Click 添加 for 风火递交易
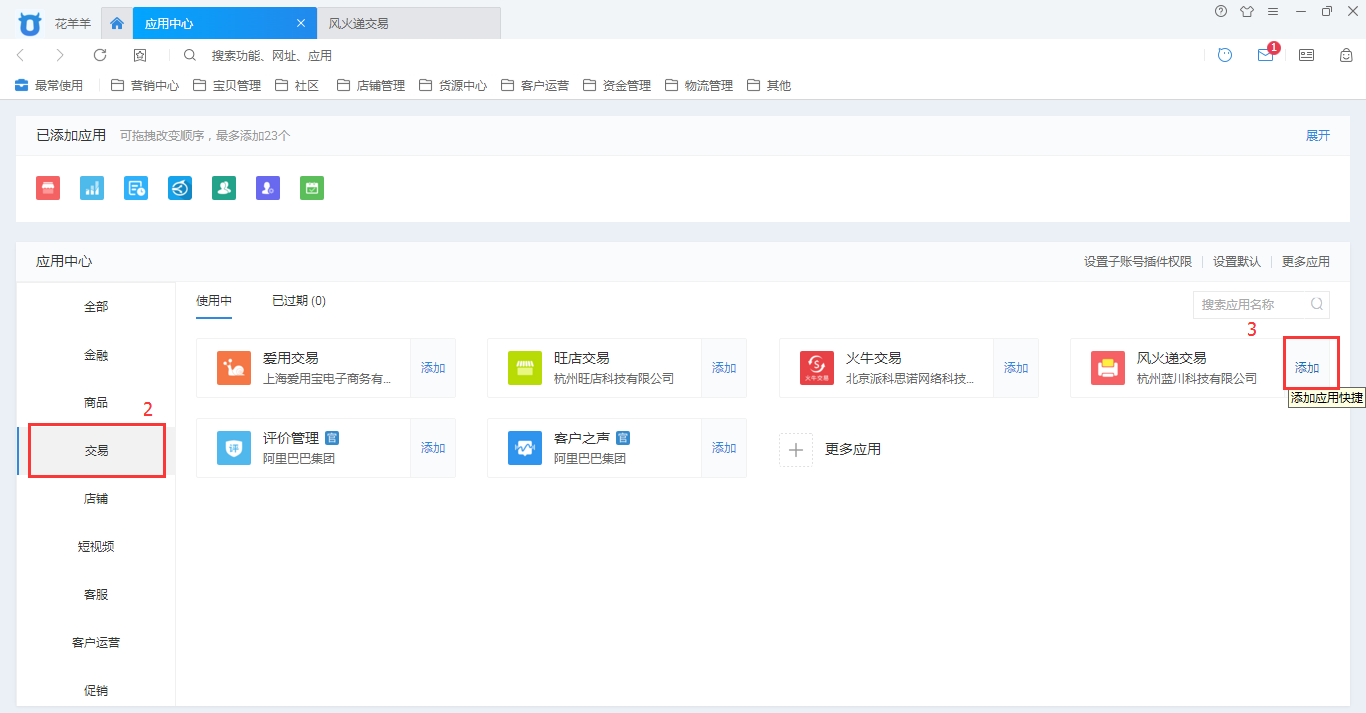Viewport: 1366px width, 713px height. (1307, 368)
